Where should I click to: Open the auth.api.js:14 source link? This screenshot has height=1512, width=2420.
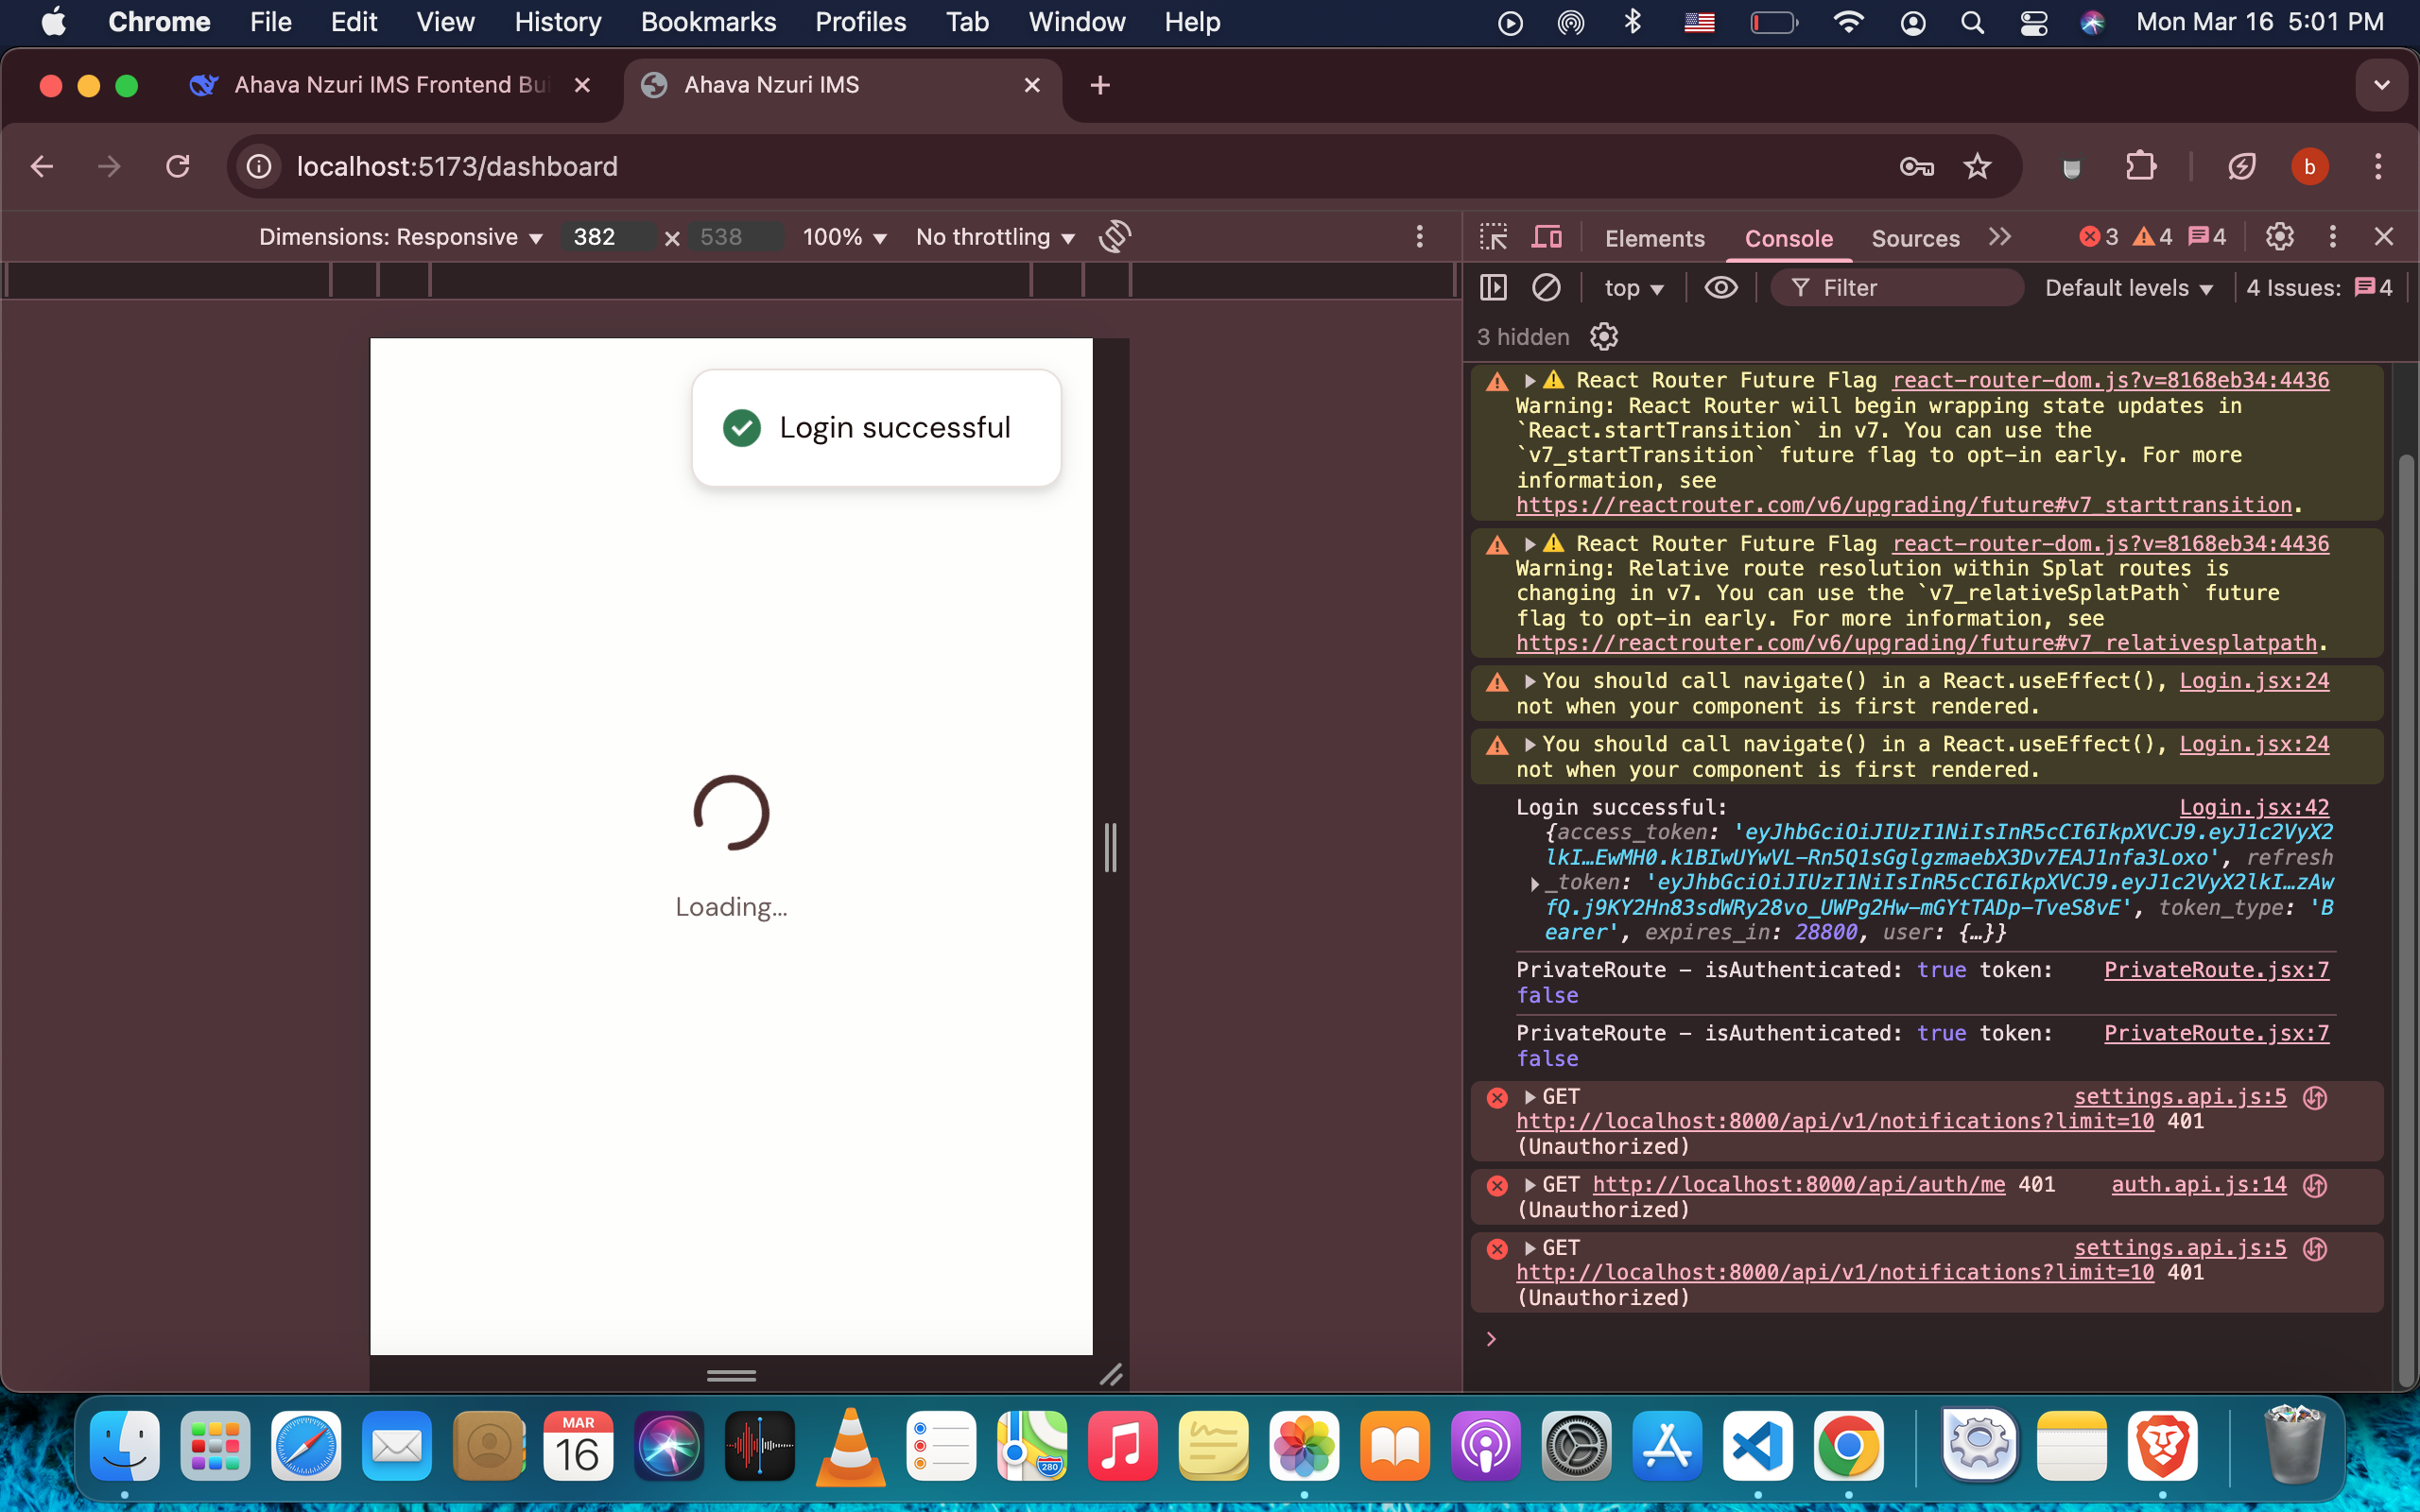(2198, 1184)
